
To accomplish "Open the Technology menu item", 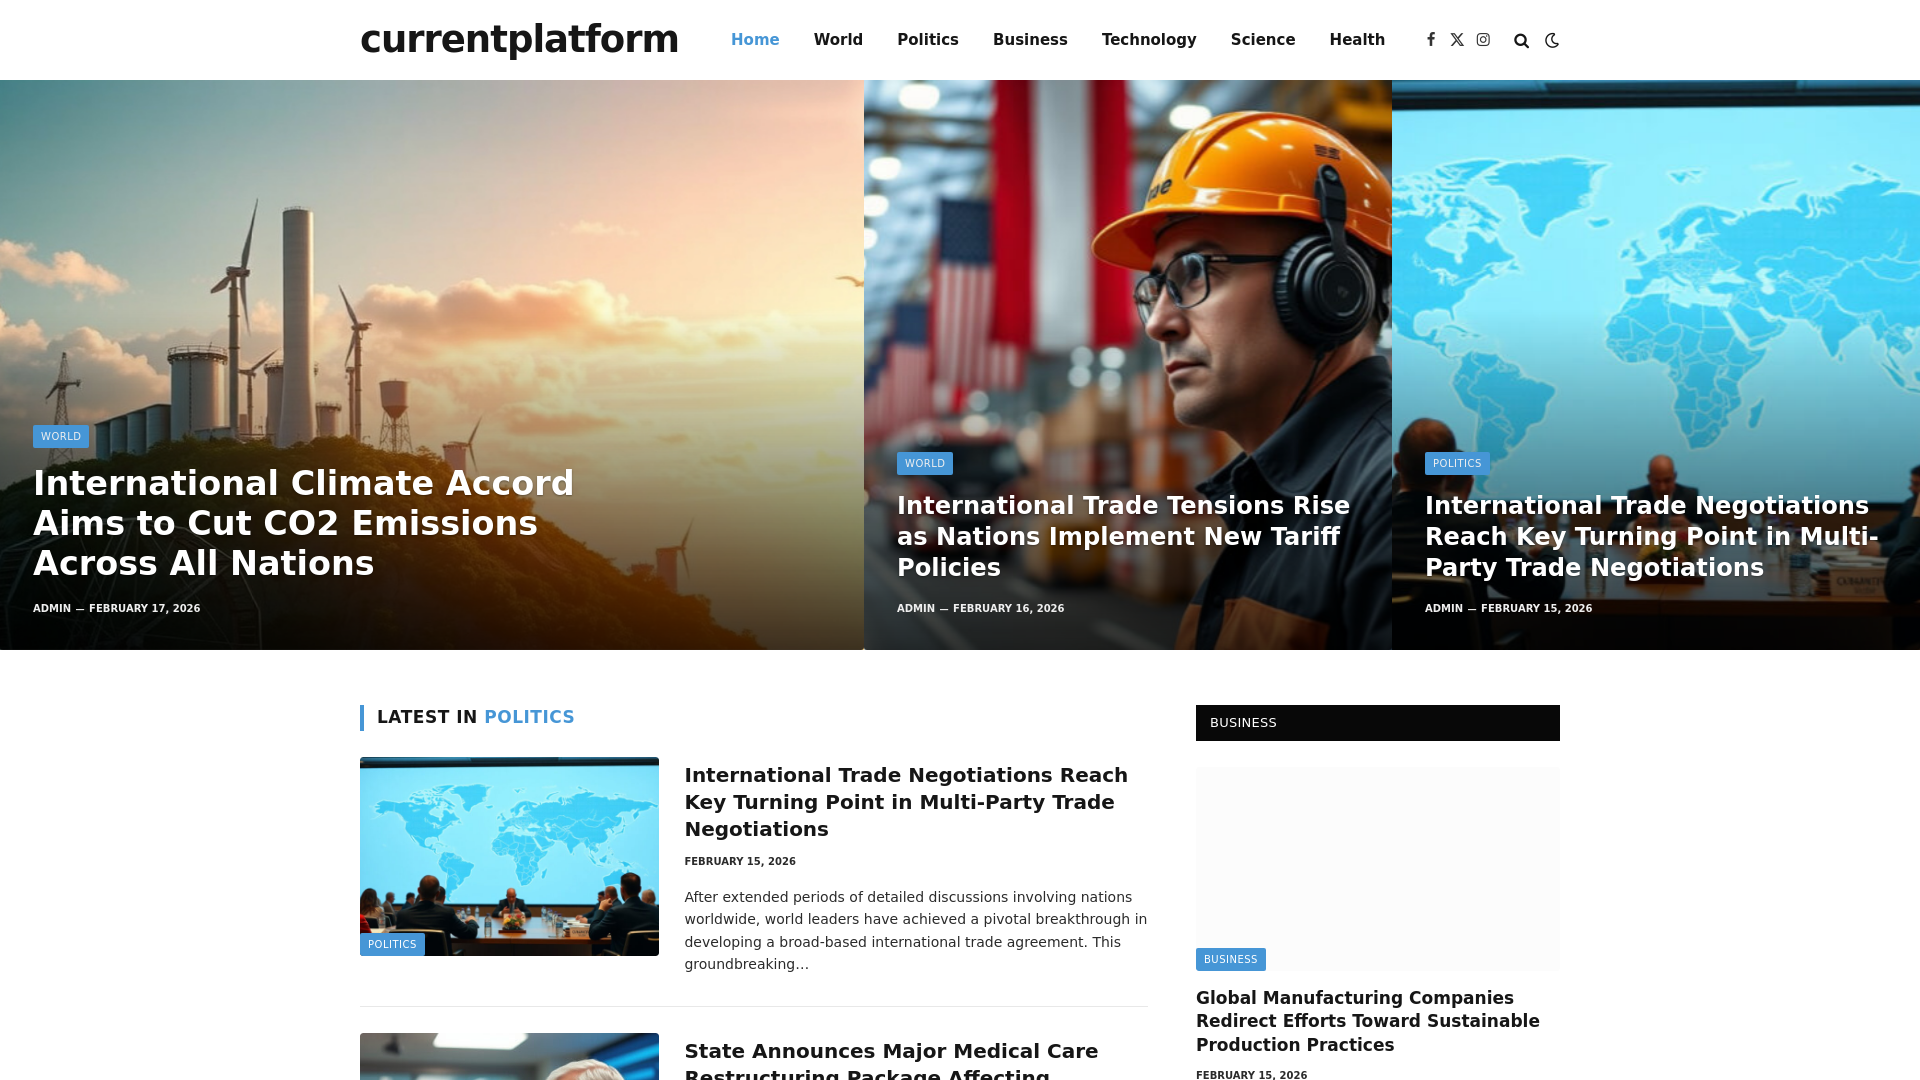I will tap(1149, 40).
